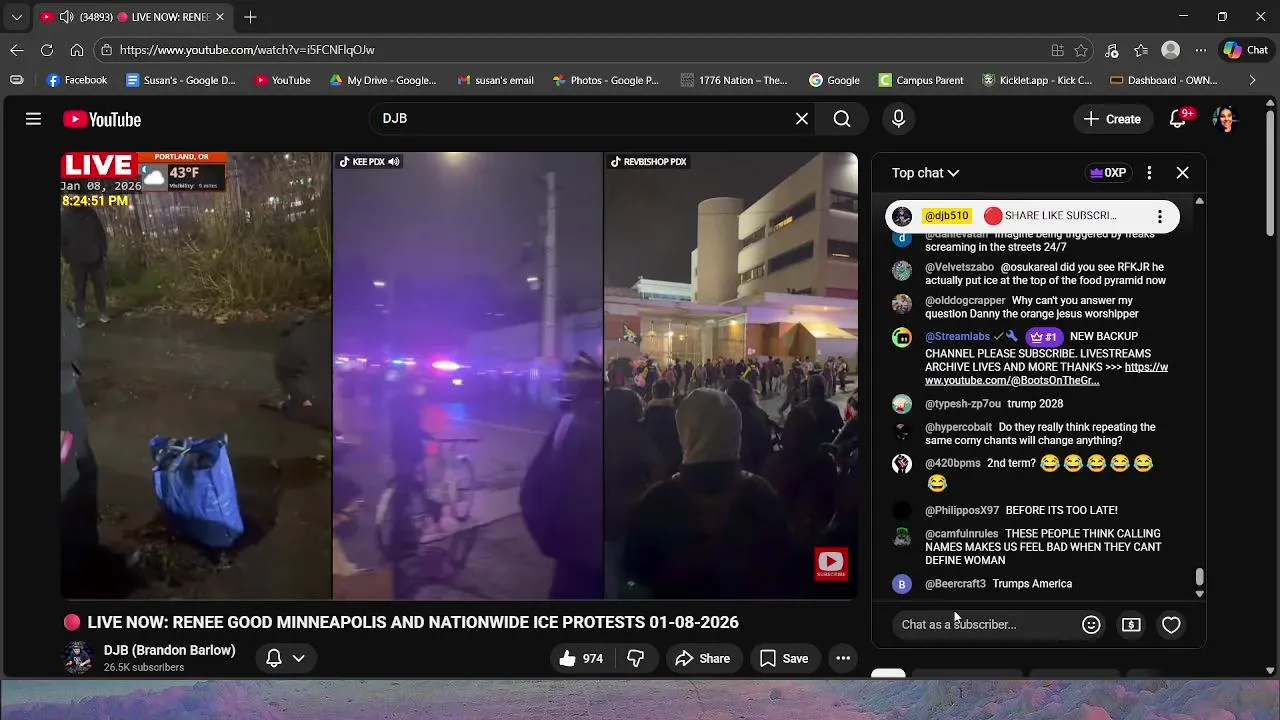Viewport: 1280px width, 720px height.
Task: Click the chat message input field
Action: coord(985,625)
